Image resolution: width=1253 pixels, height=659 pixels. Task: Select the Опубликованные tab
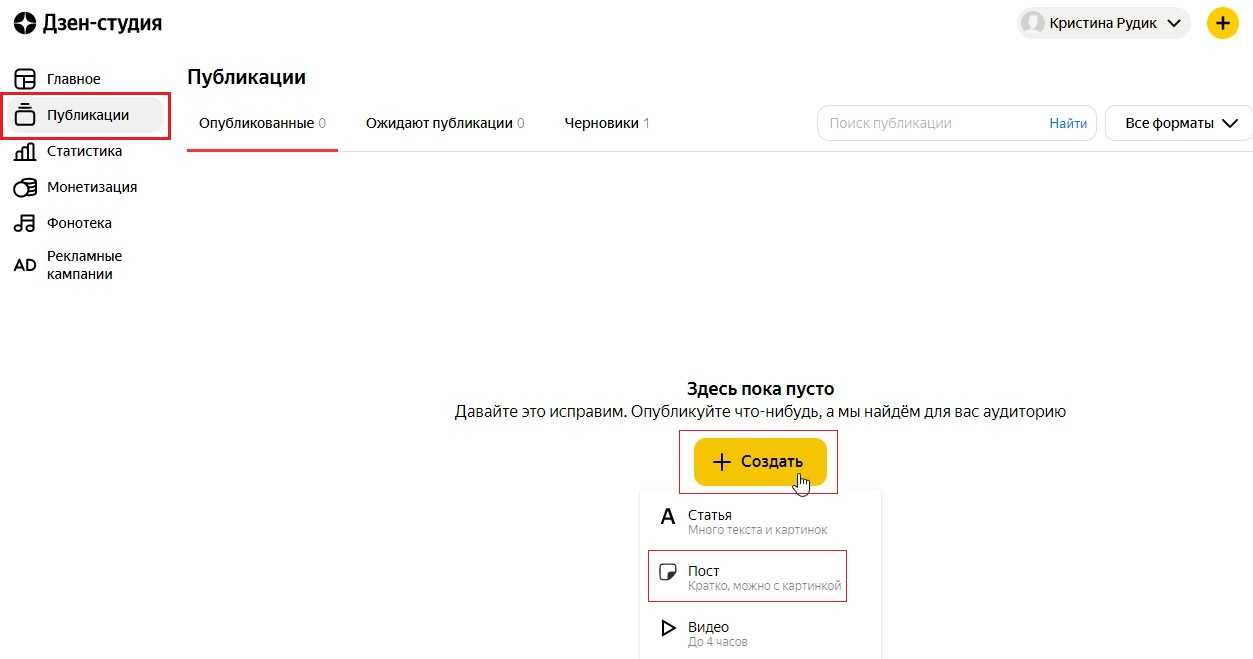(262, 123)
